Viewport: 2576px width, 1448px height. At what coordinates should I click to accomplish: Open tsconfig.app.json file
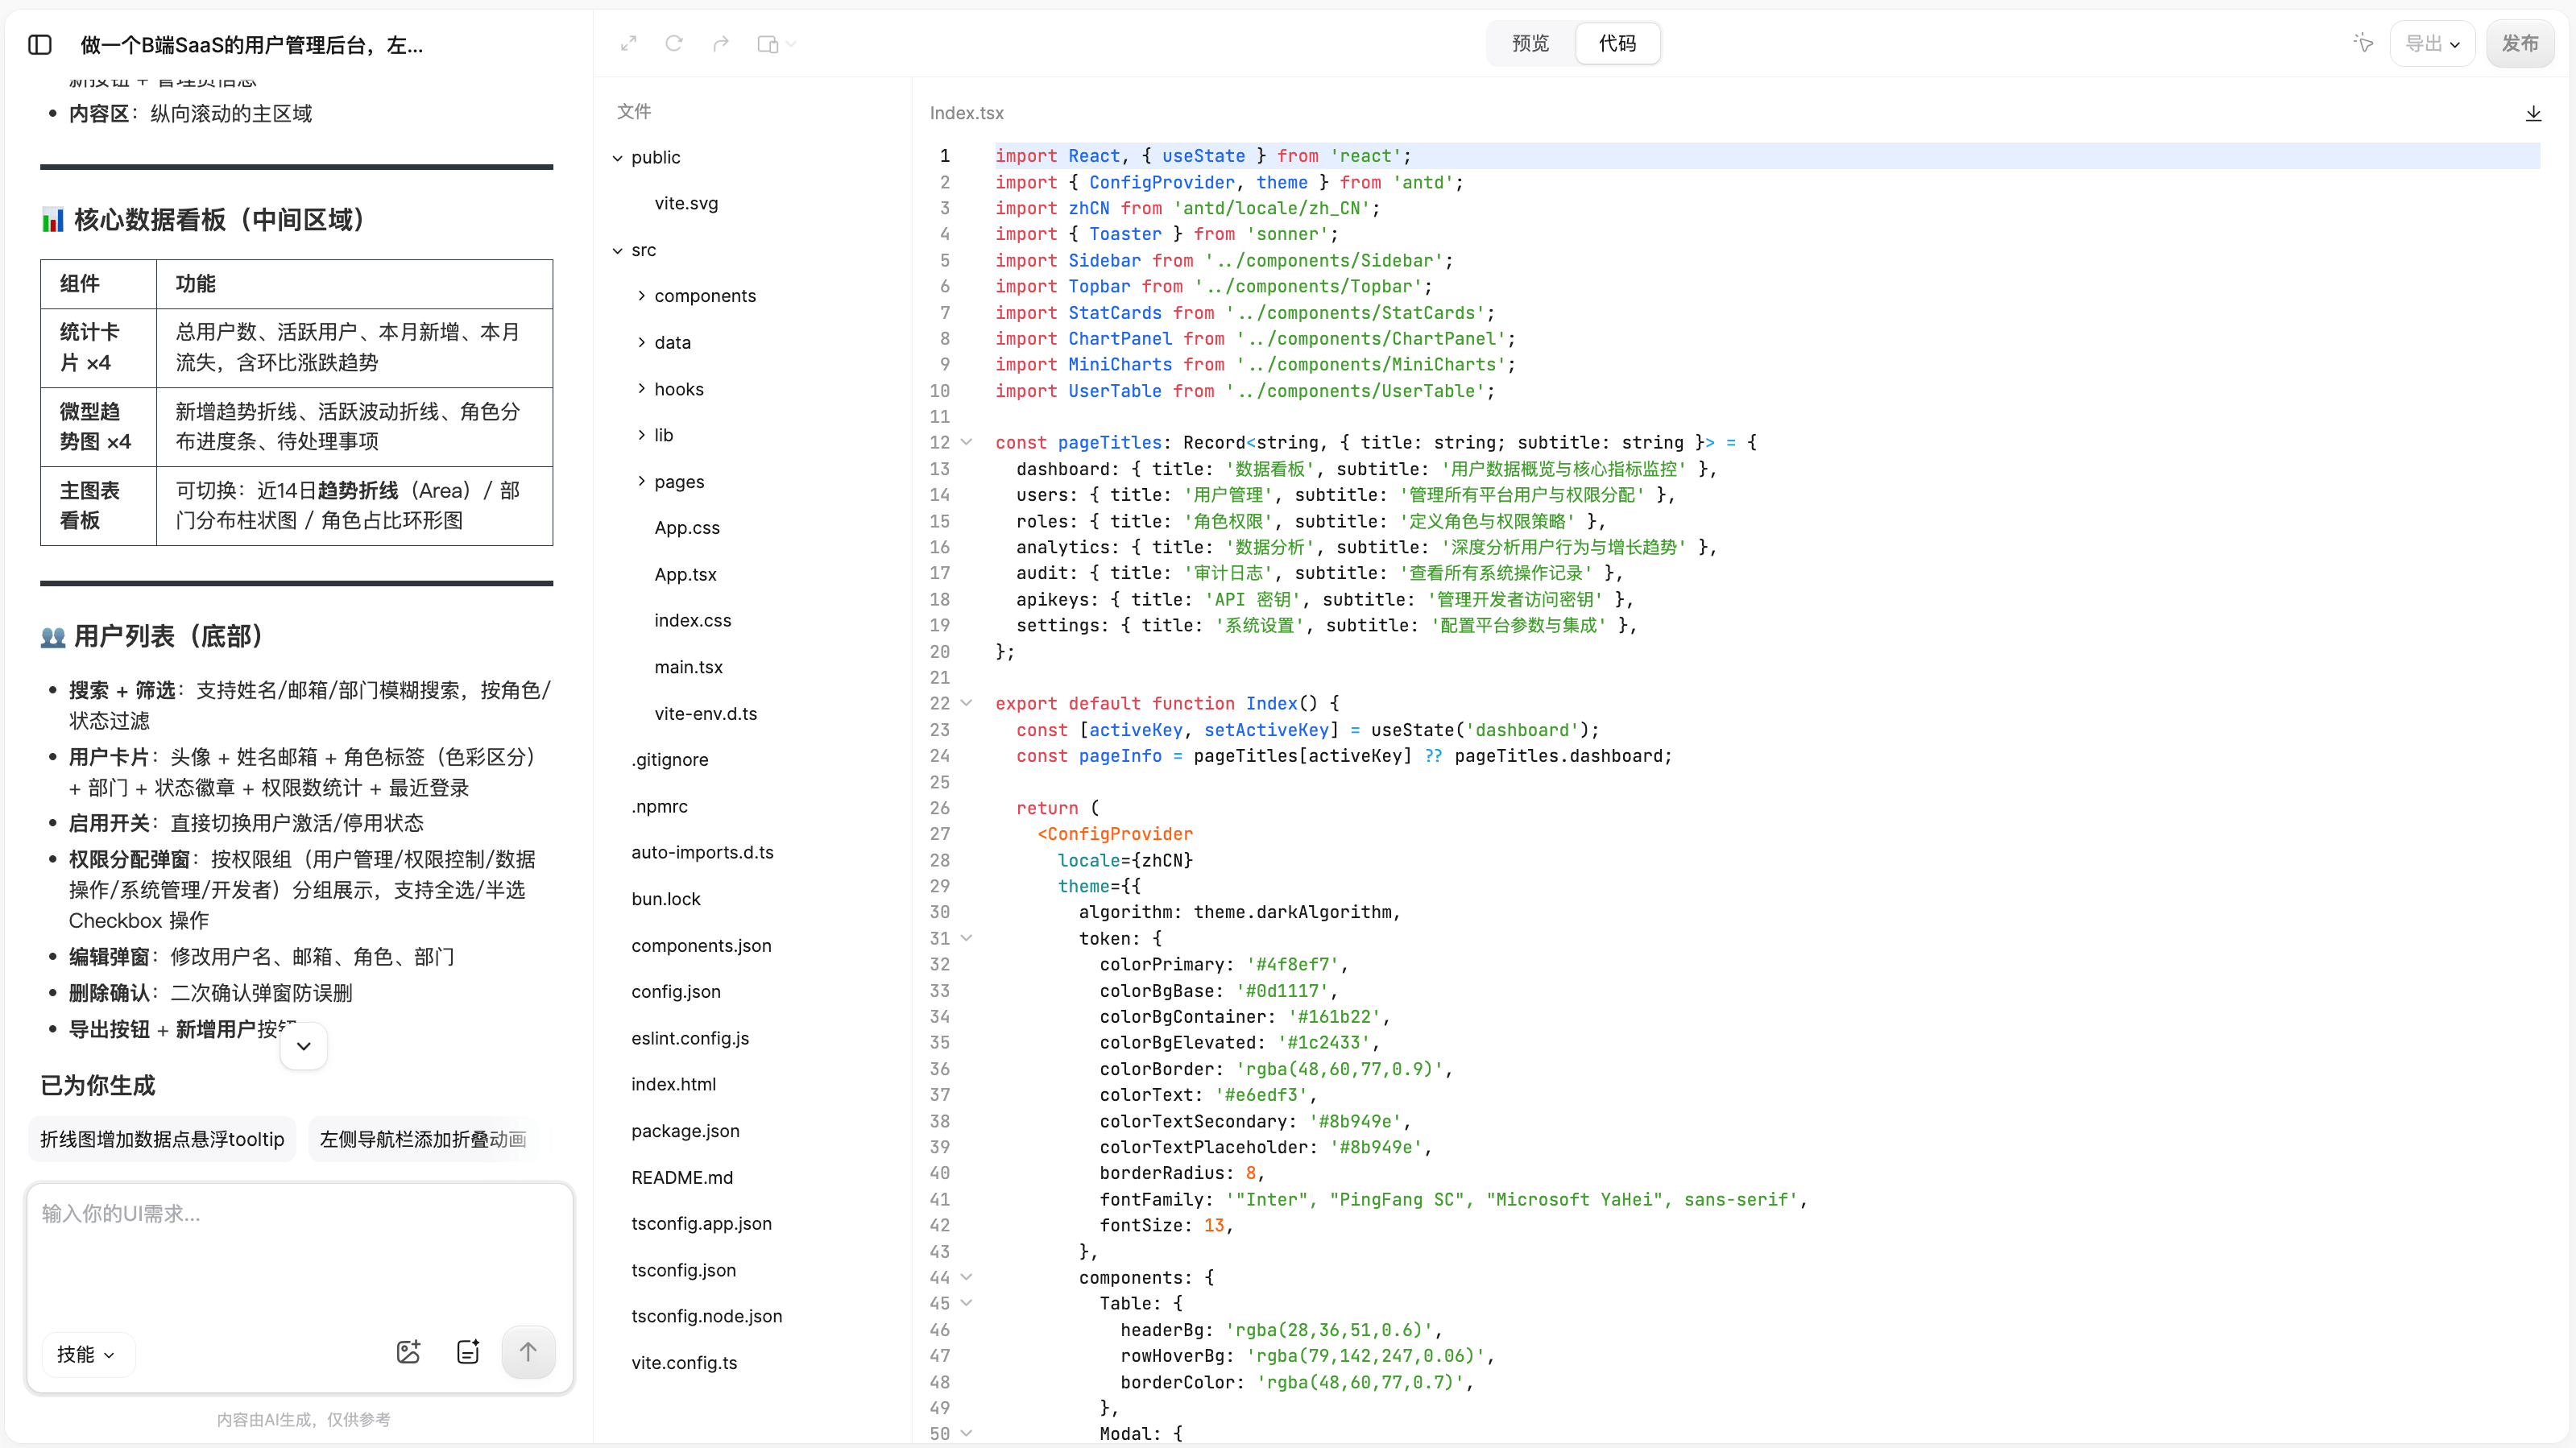tap(701, 1223)
